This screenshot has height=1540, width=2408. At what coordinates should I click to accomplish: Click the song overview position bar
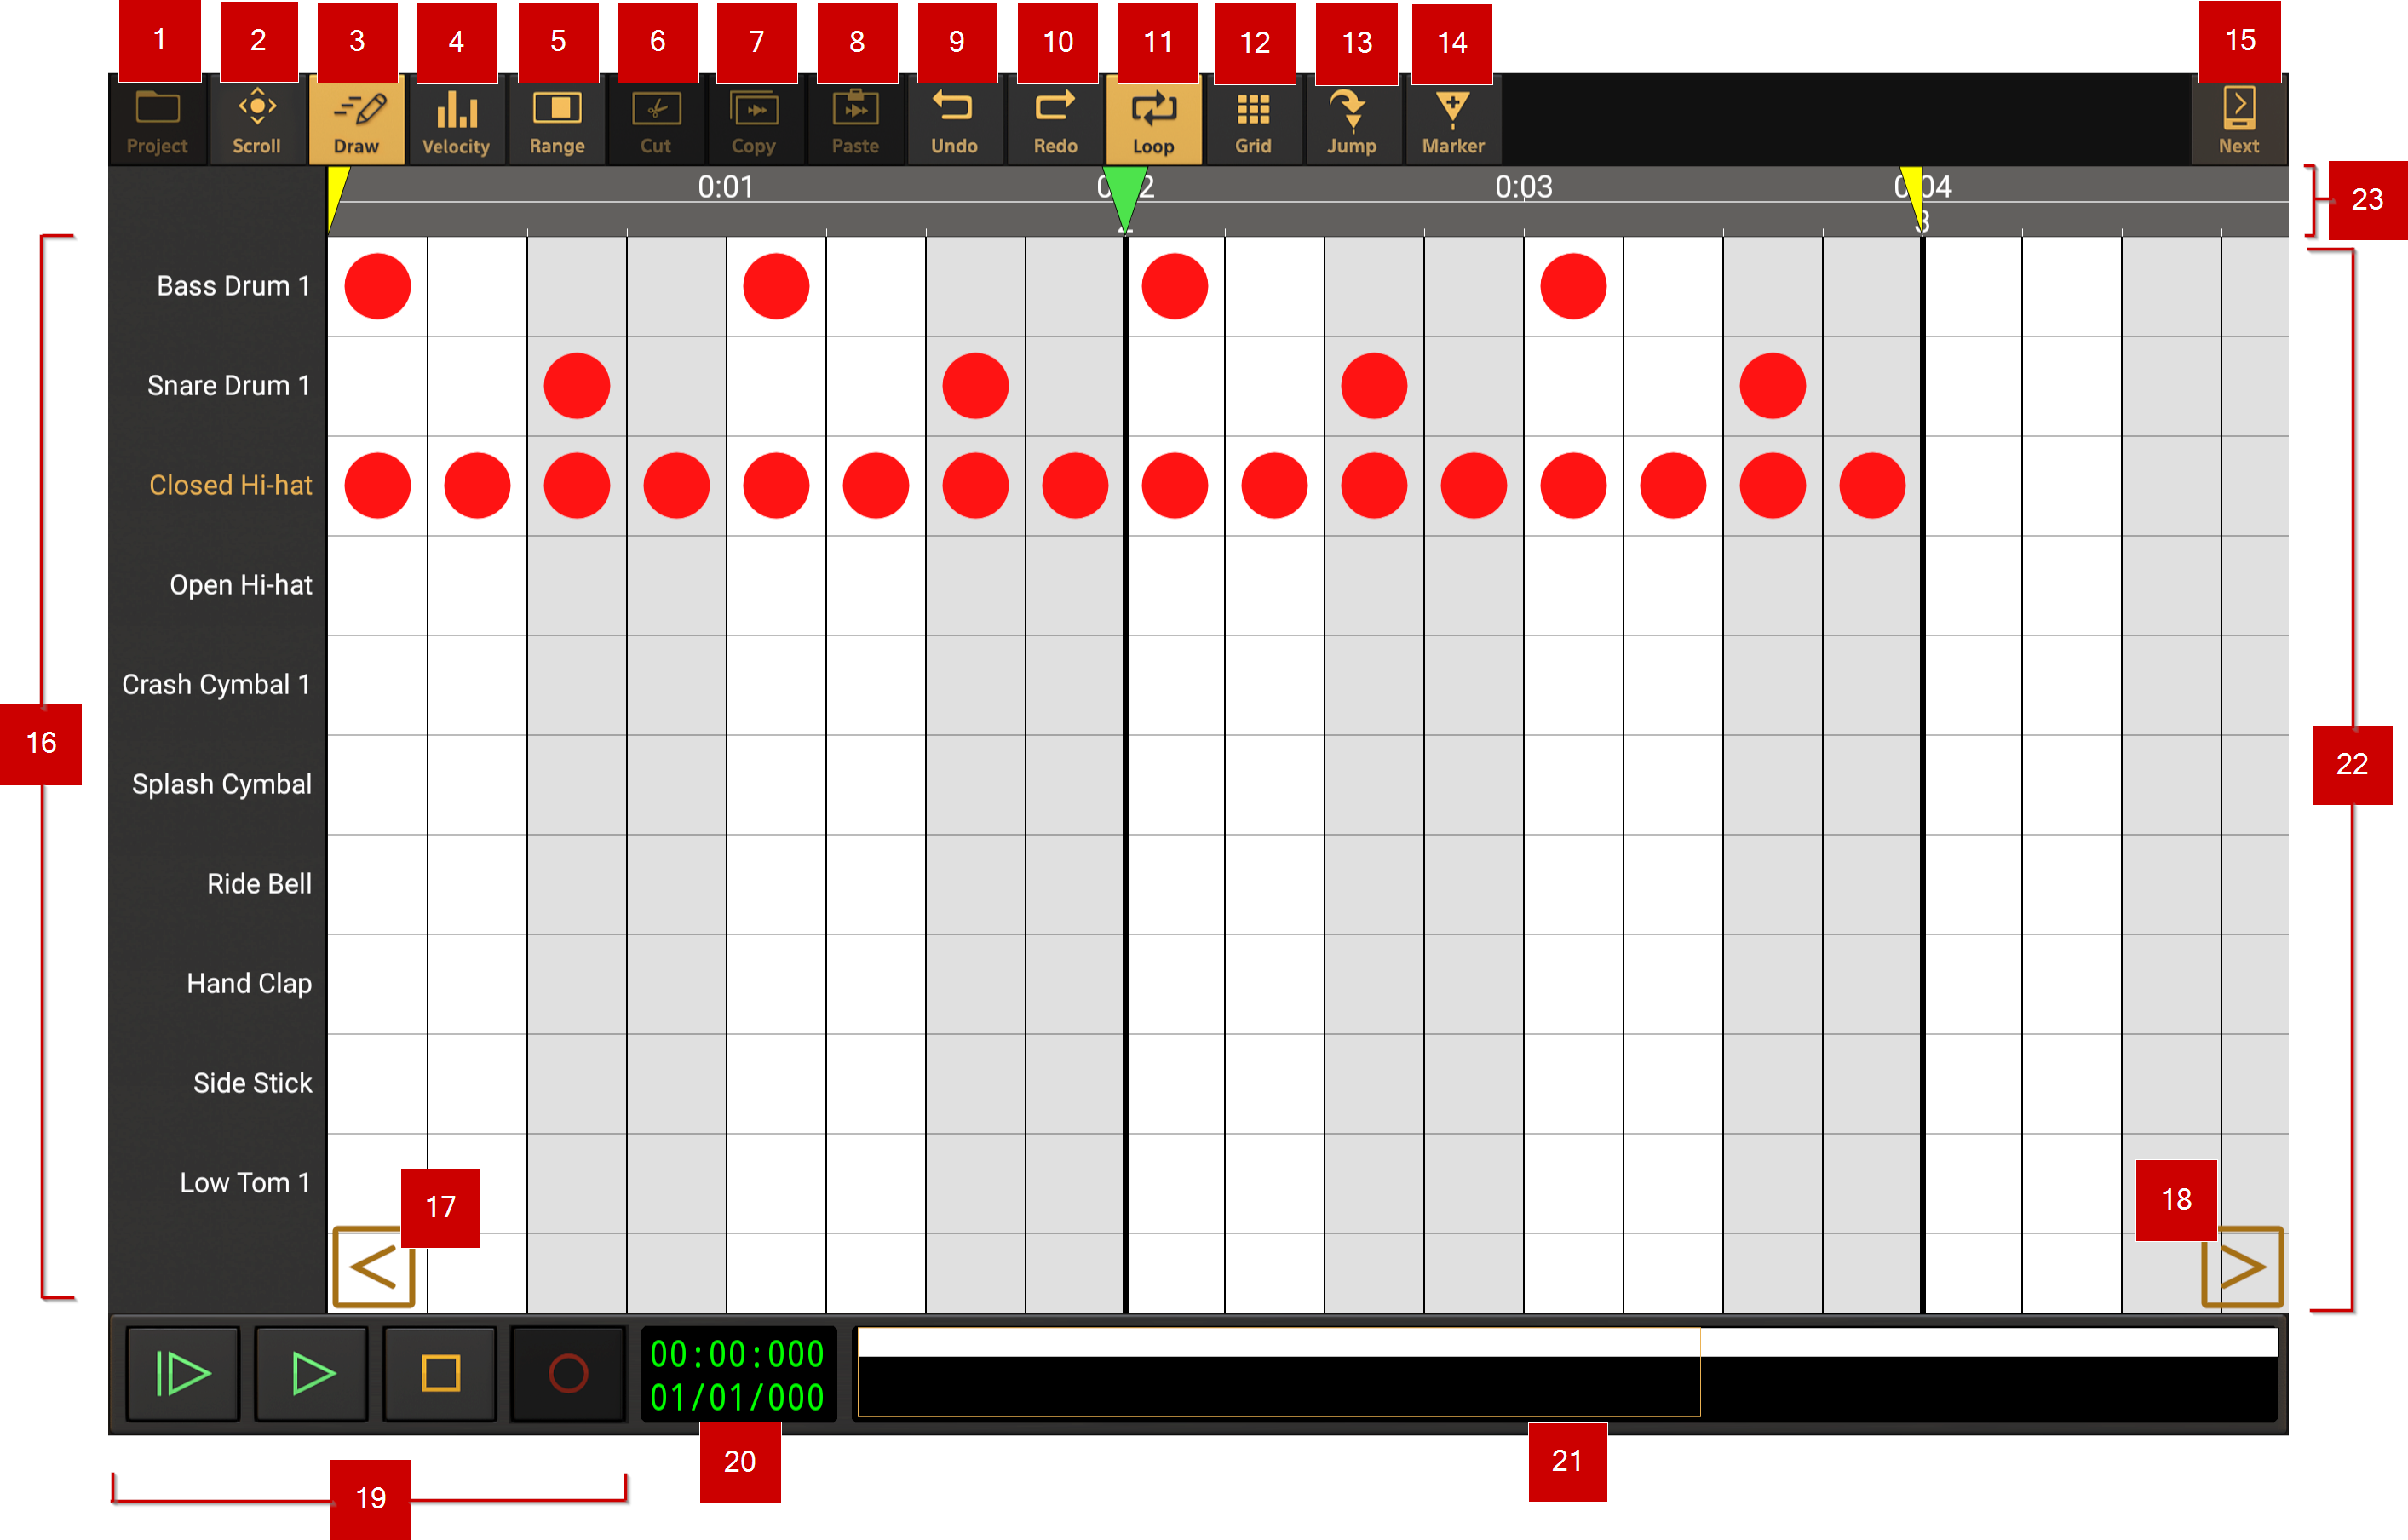tap(1566, 1373)
